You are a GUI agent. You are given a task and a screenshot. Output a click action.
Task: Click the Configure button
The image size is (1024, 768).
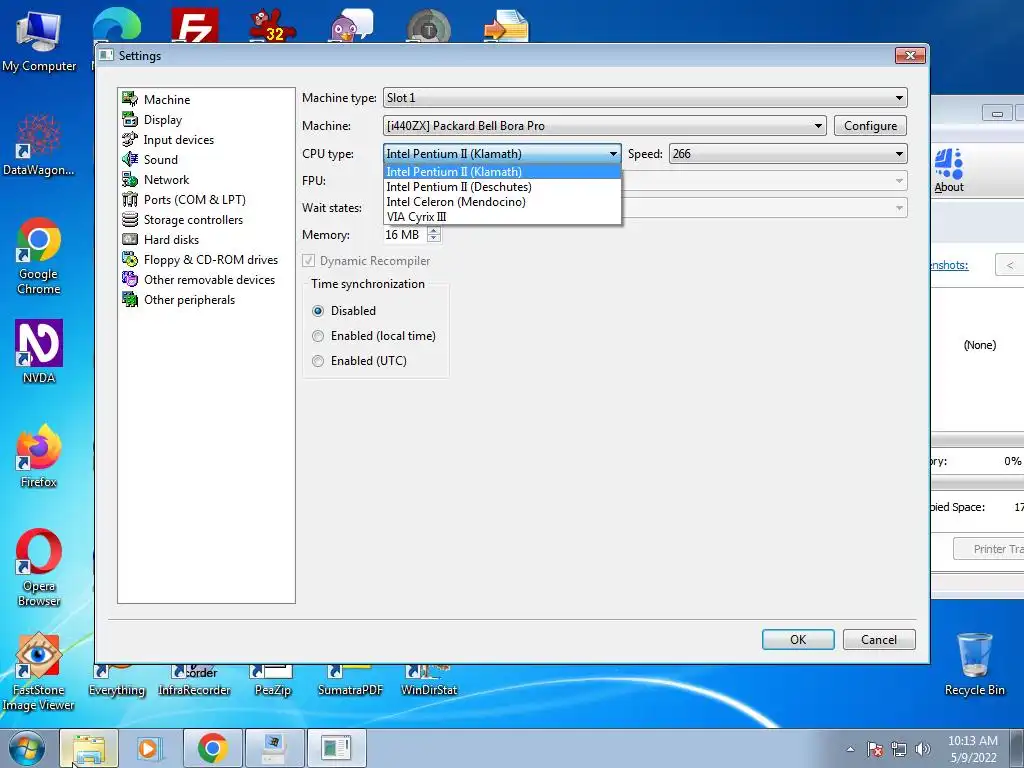pos(871,125)
